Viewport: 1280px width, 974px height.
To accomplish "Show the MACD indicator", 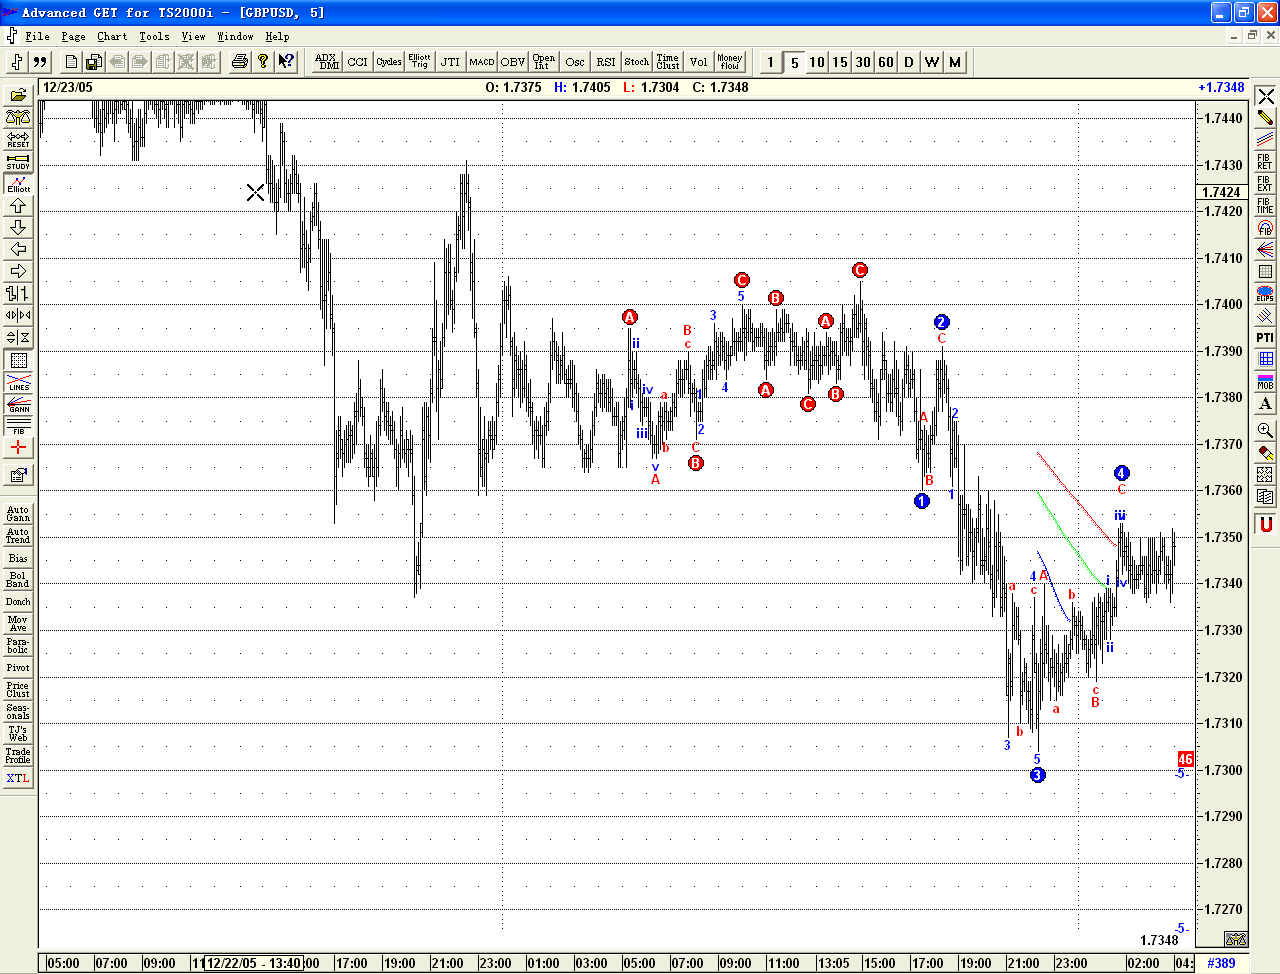I will point(482,62).
